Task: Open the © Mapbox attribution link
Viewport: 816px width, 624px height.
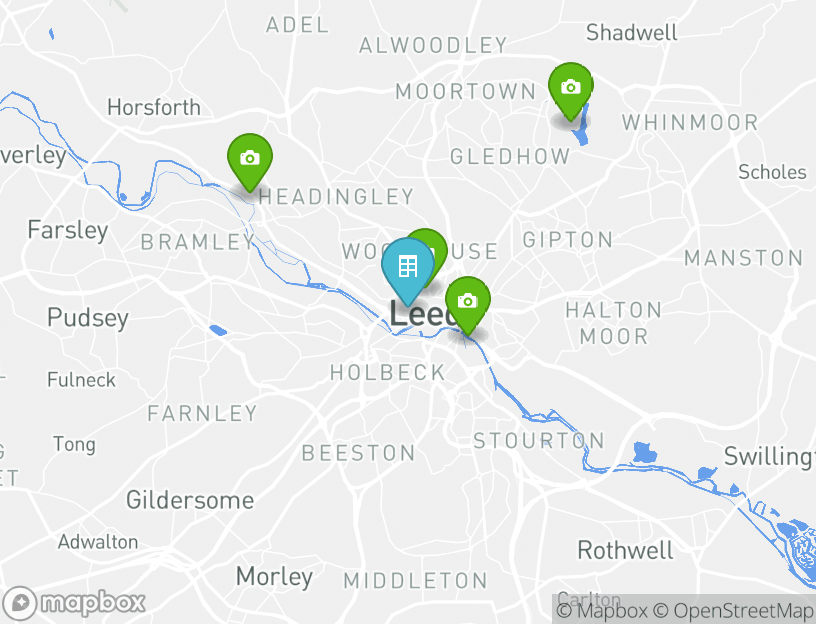Action: pos(602,610)
